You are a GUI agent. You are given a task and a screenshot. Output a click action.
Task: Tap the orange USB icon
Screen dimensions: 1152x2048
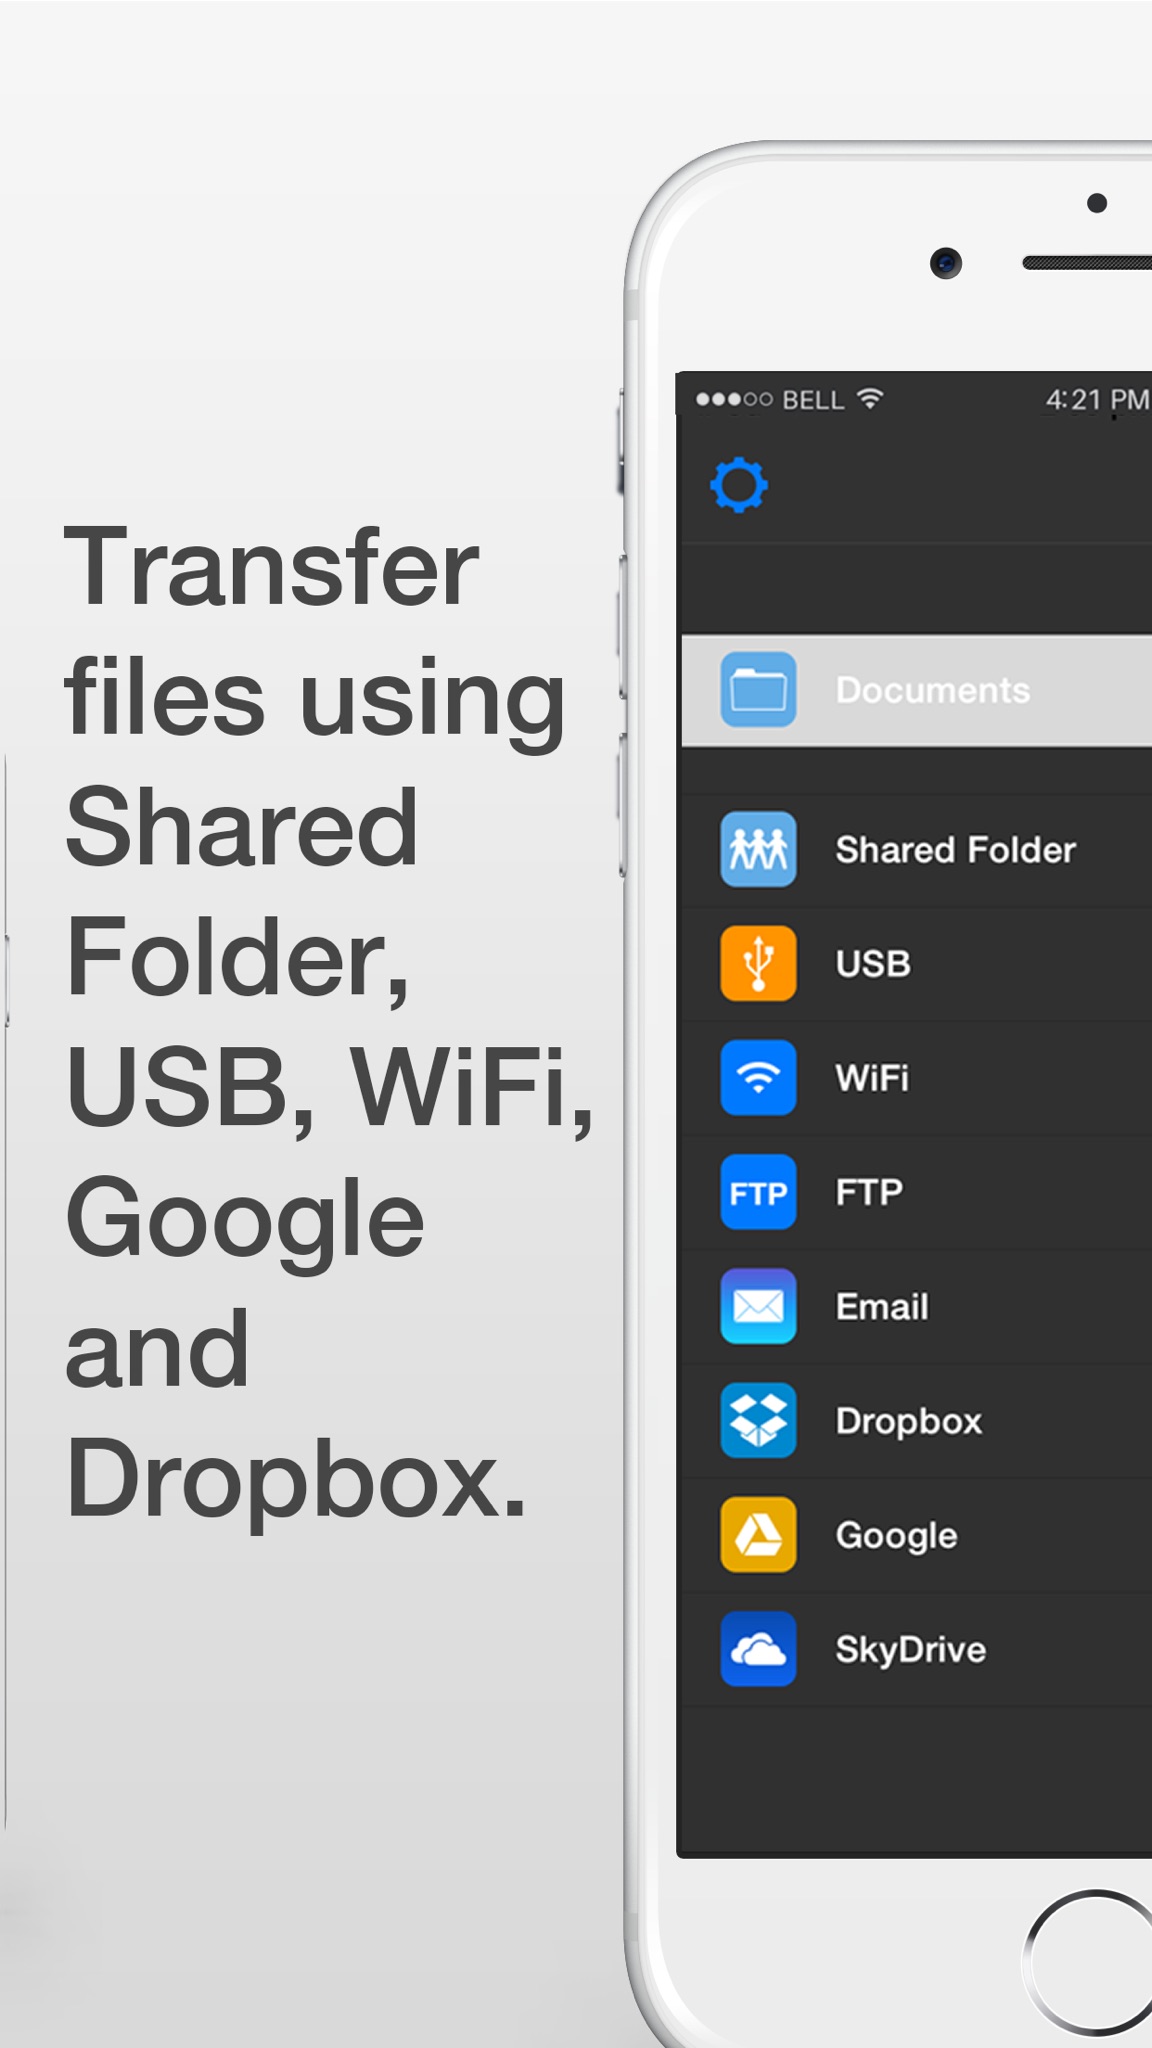tap(758, 964)
